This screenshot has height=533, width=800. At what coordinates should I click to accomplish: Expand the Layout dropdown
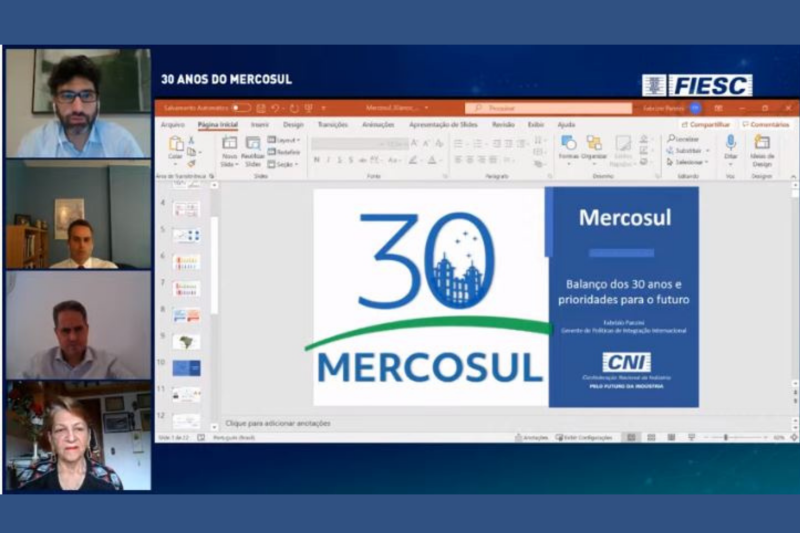click(285, 140)
